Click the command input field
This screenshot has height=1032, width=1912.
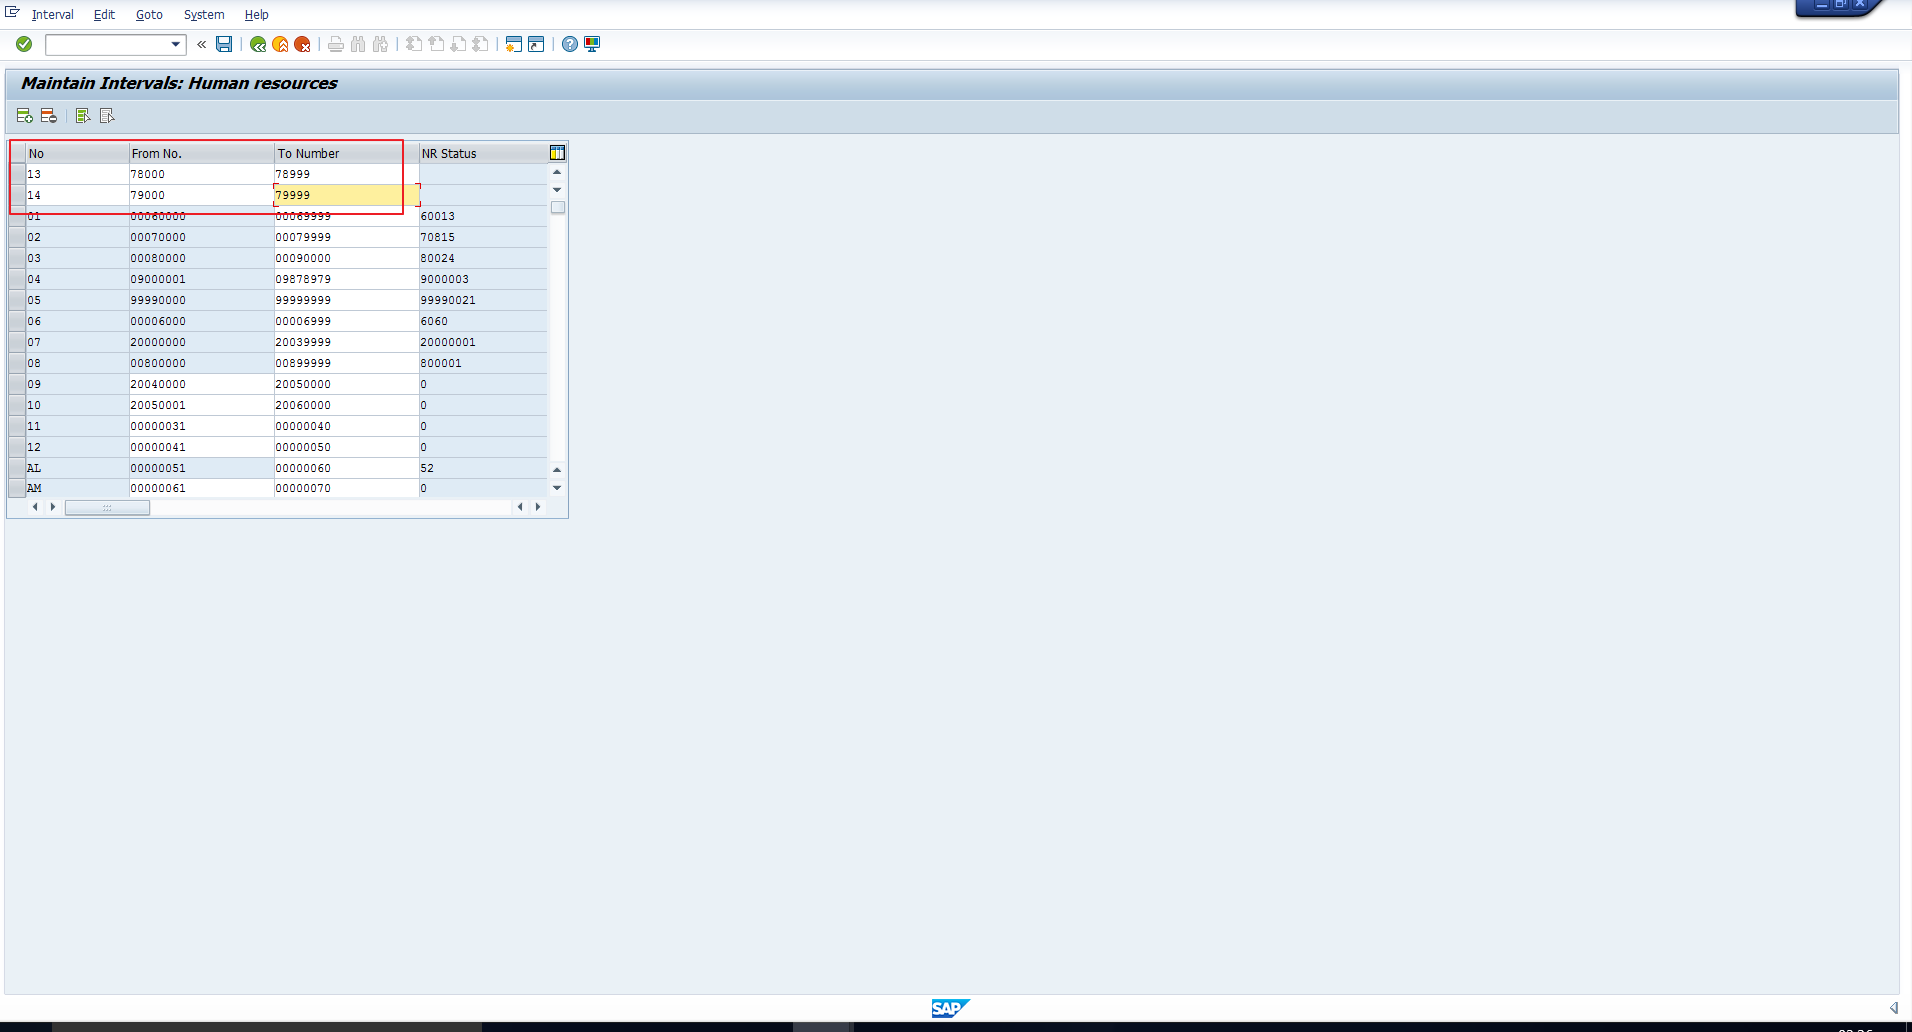[x=108, y=44]
